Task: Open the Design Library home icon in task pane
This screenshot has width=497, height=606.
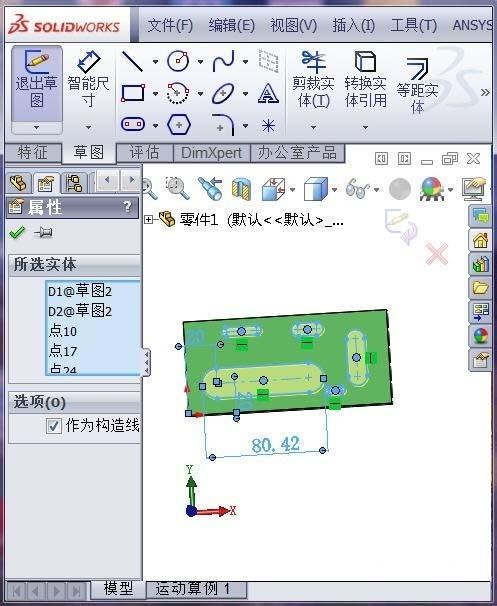Action: [x=480, y=240]
